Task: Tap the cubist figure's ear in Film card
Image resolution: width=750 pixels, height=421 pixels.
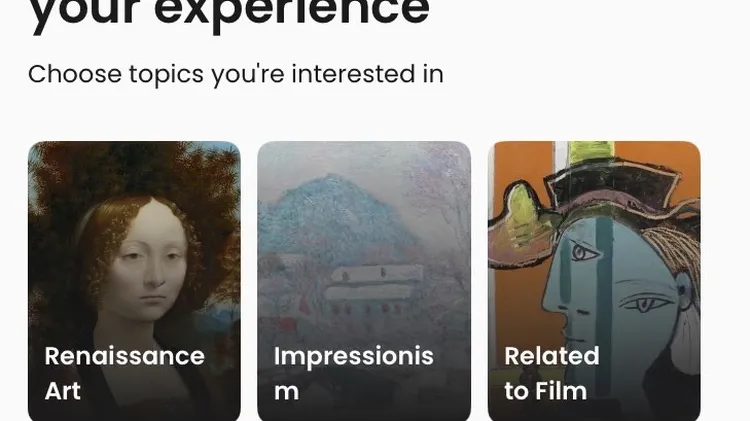Action: tap(683, 291)
